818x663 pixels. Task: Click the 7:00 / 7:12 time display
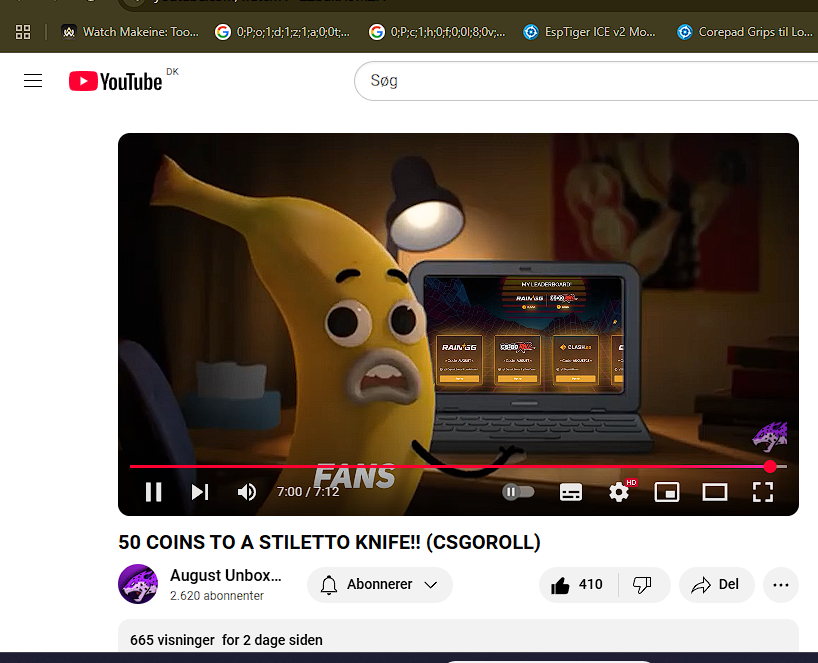(308, 491)
